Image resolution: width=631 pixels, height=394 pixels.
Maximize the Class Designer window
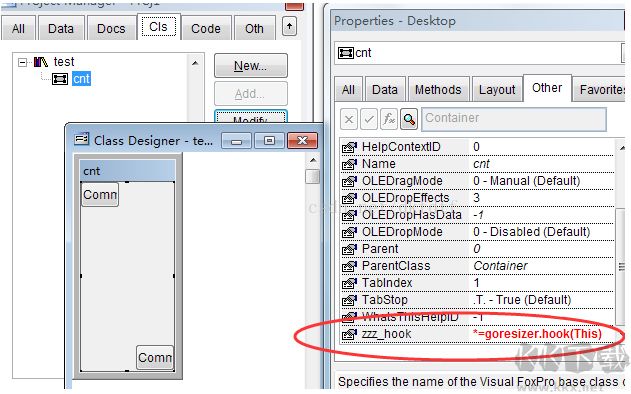pos(269,140)
